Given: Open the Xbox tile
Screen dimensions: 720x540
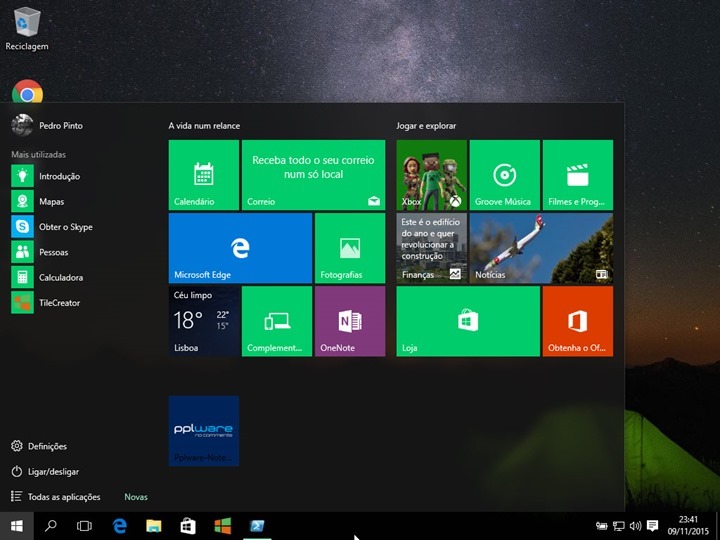Looking at the screenshot, I should coord(432,175).
